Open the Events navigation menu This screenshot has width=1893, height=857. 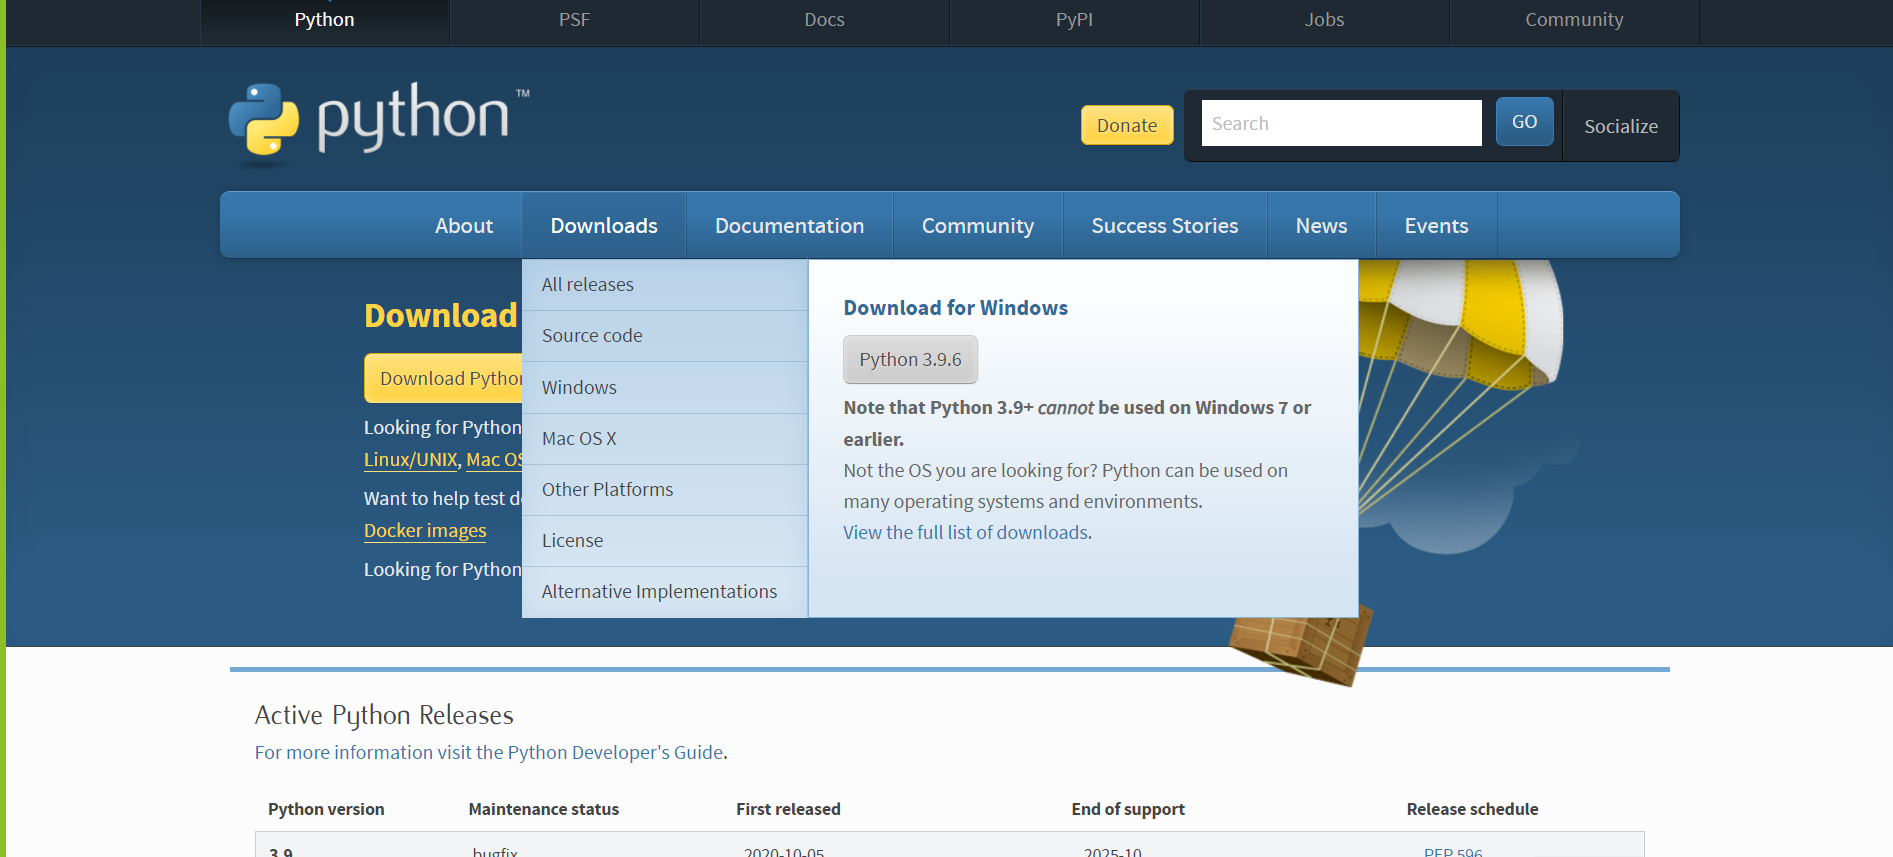tap(1436, 226)
